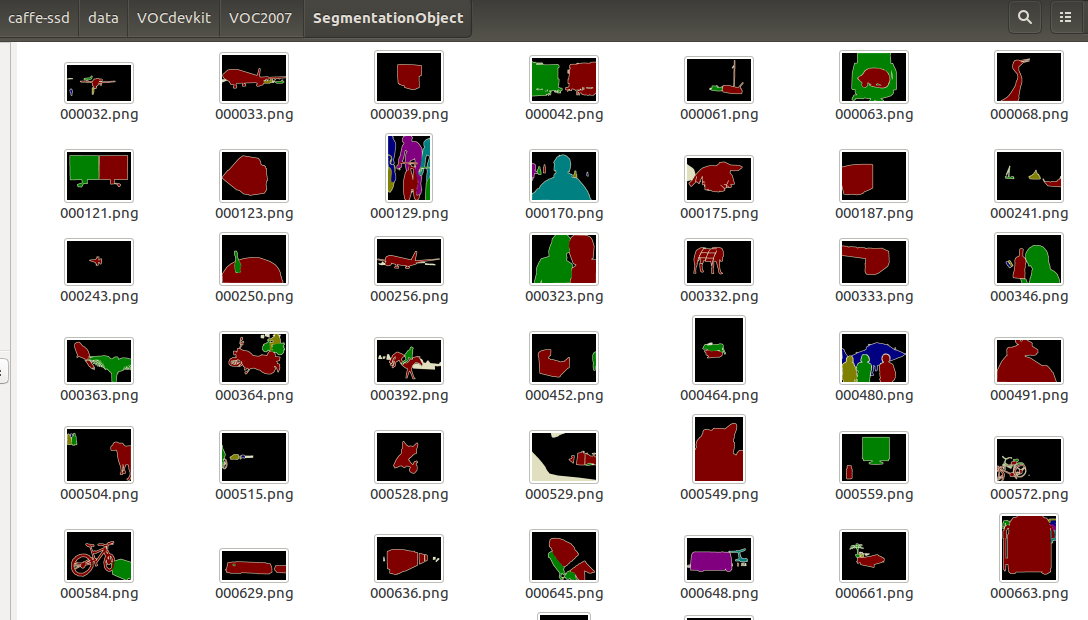Image resolution: width=1088 pixels, height=620 pixels.
Task: Select the 000663.png thumbnail
Action: (1028, 548)
